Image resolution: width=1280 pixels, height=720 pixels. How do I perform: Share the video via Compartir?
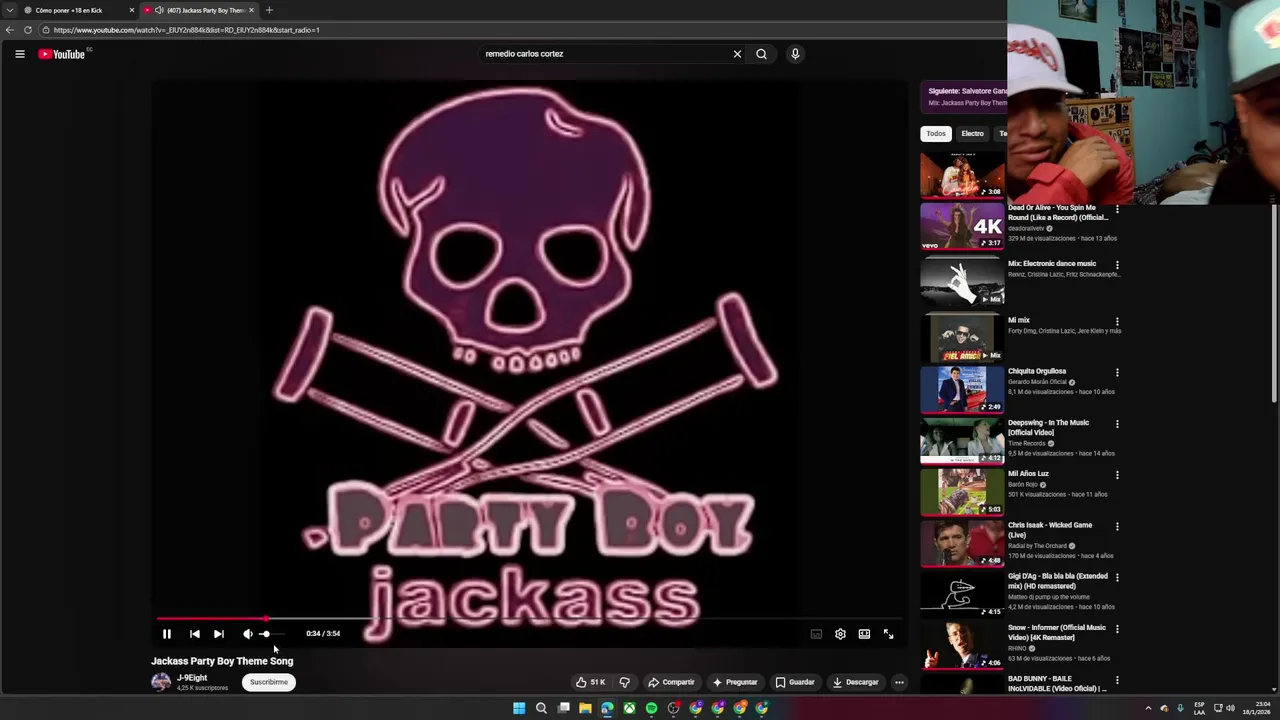671,682
